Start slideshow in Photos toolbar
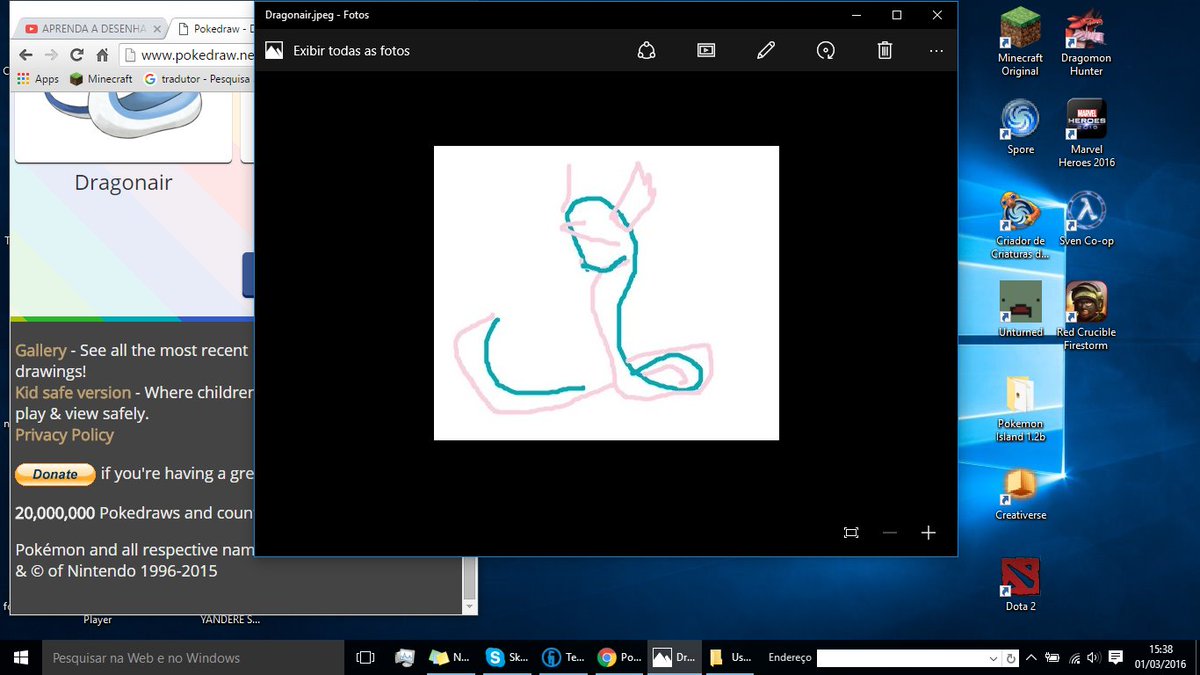 point(706,51)
